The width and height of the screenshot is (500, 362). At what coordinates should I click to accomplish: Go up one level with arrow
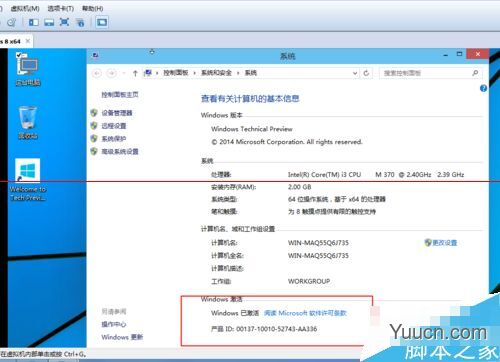pos(135,73)
